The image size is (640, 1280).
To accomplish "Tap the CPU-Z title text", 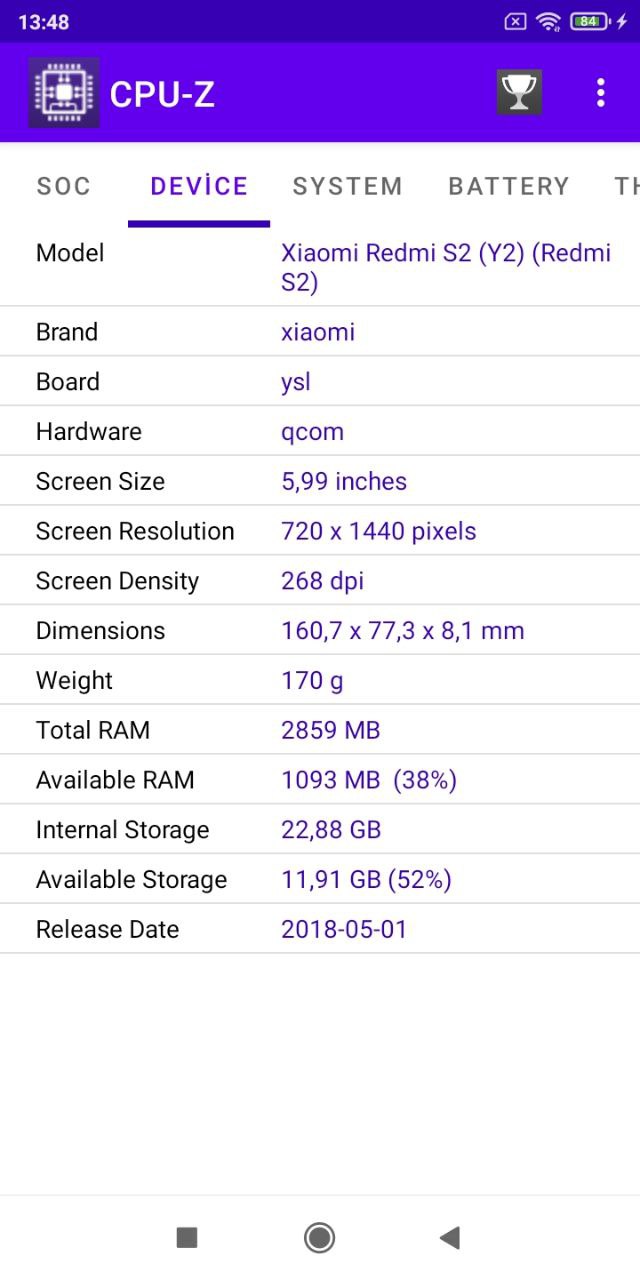I will click(162, 94).
